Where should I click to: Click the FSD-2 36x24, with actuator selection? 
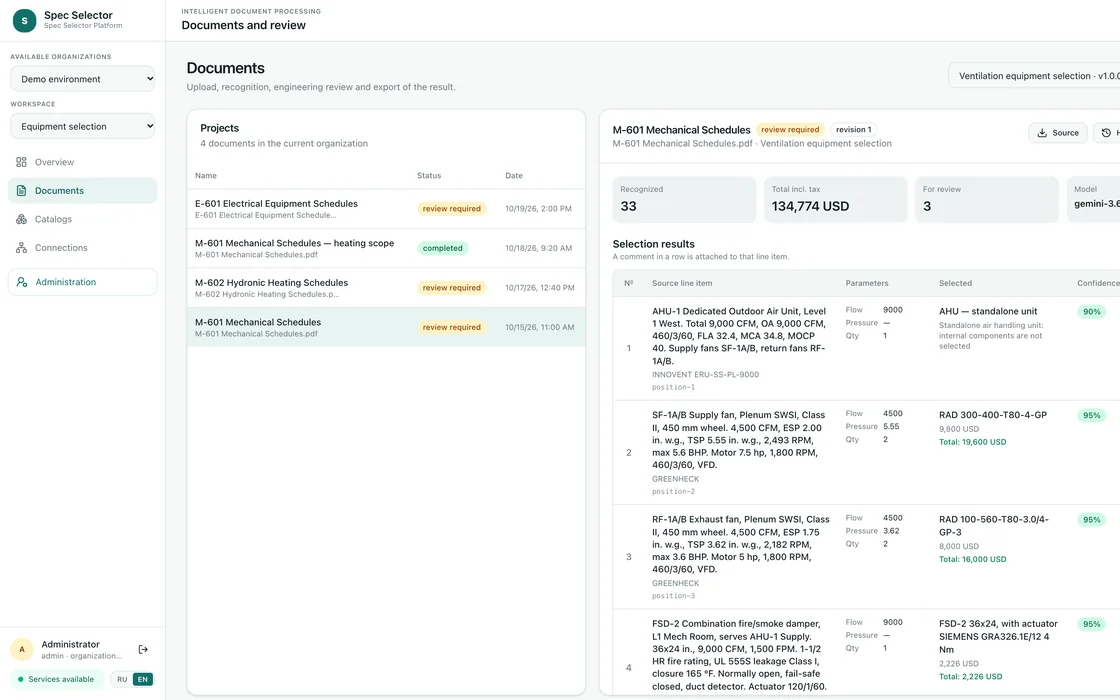(999, 636)
